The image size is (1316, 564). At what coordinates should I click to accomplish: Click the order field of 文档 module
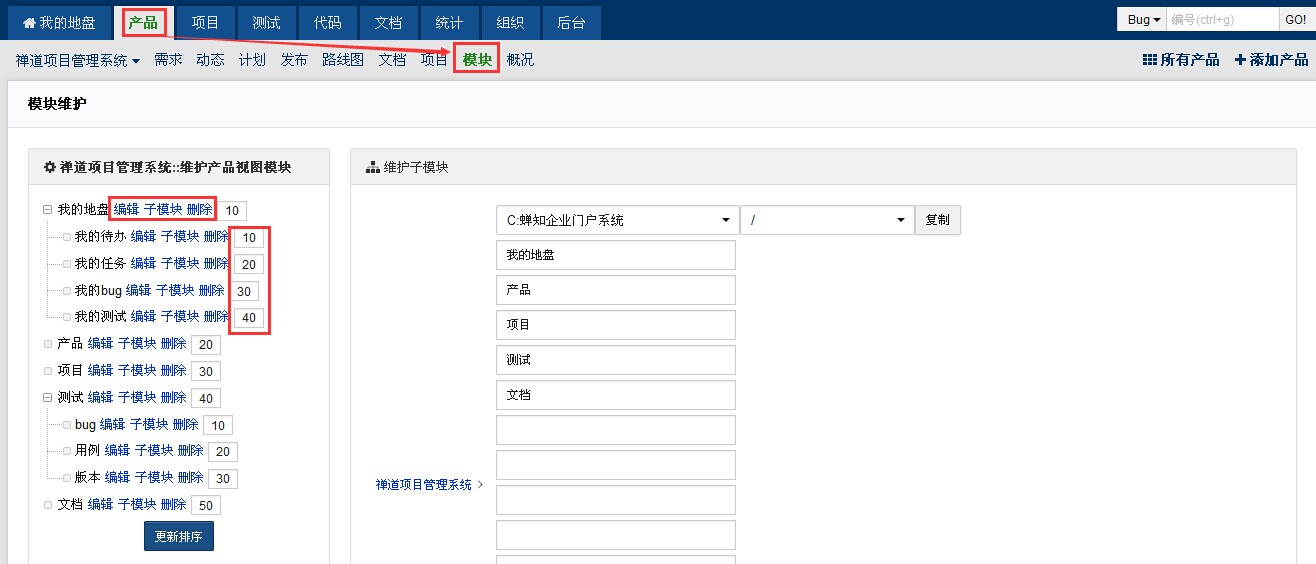(206, 506)
